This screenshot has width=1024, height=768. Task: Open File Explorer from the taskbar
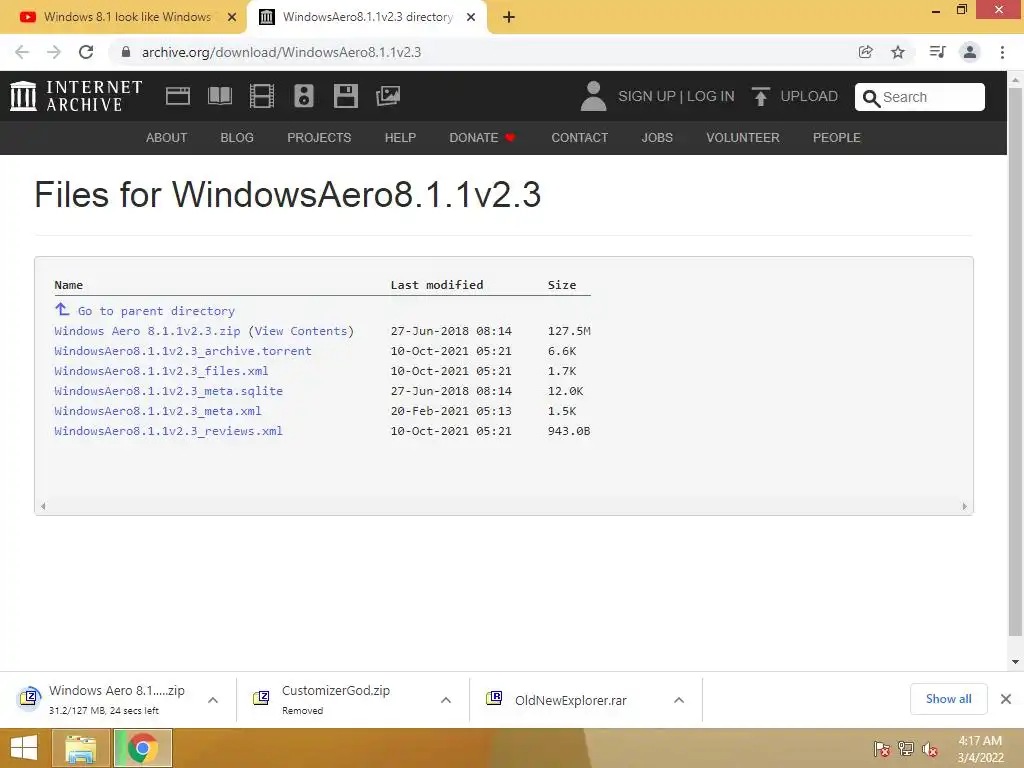[82, 748]
